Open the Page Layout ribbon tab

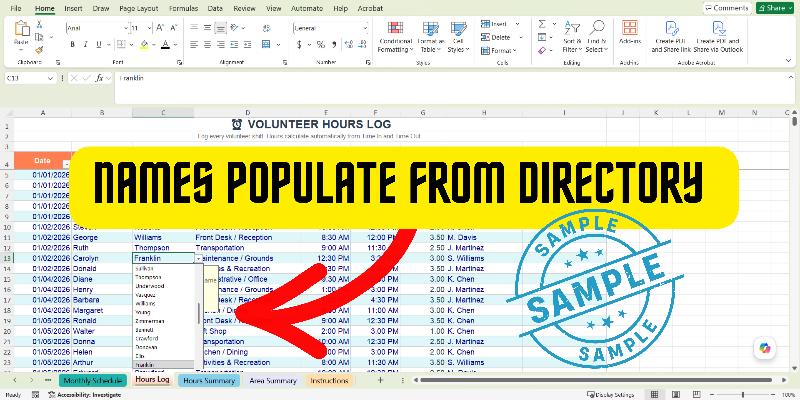click(x=139, y=8)
